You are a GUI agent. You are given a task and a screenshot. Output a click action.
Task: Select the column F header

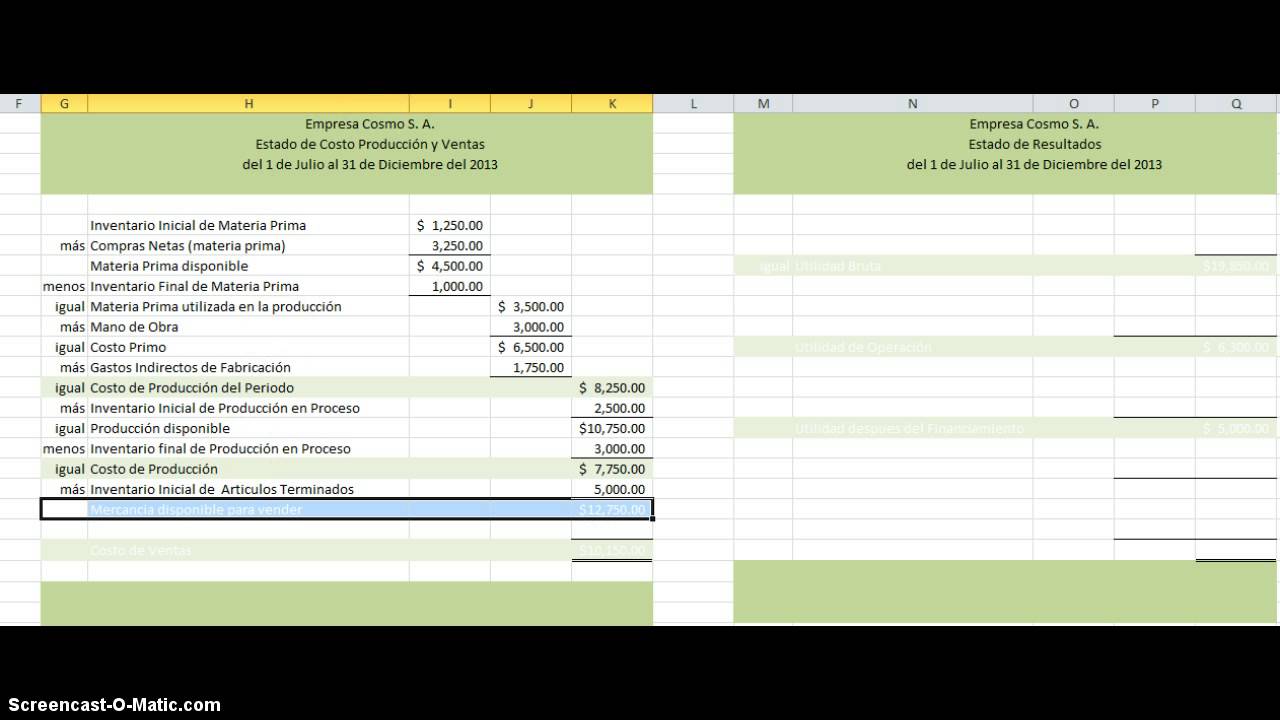[x=20, y=104]
